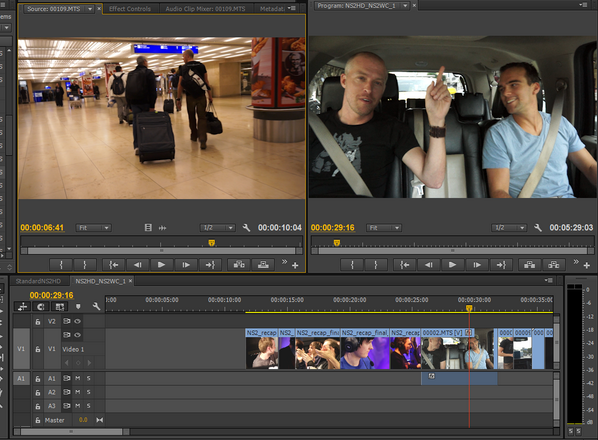Viewport: 598px width, 440px height.
Task: Expand Source monitor transport overflow chevrons
Action: point(284,262)
